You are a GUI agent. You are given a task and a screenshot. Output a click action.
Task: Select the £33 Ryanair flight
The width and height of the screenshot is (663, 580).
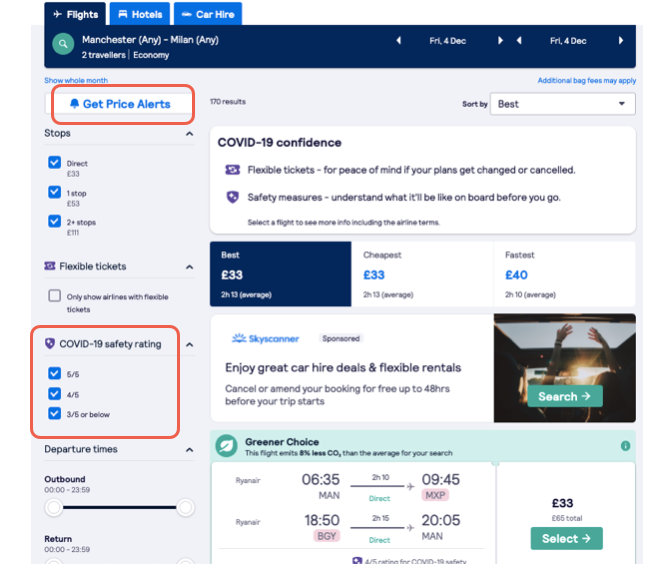pyautogui.click(x=567, y=538)
